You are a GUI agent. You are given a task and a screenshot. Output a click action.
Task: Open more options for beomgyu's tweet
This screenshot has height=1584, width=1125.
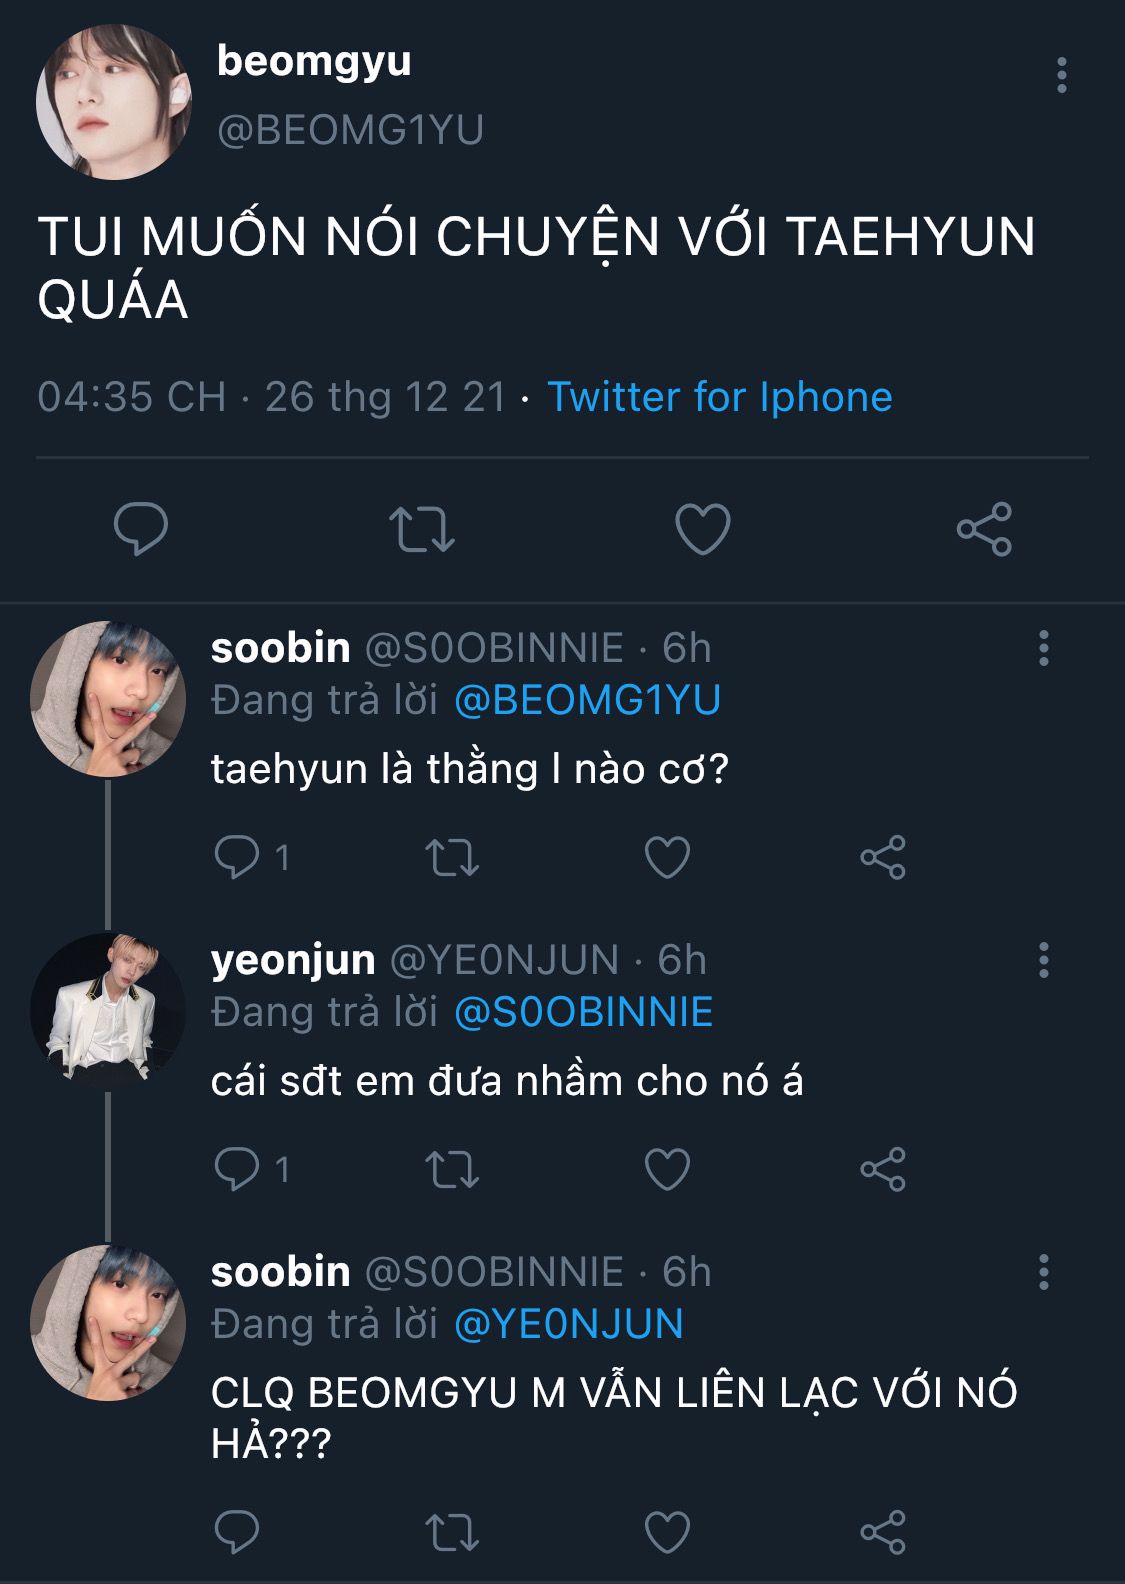tap(1061, 76)
